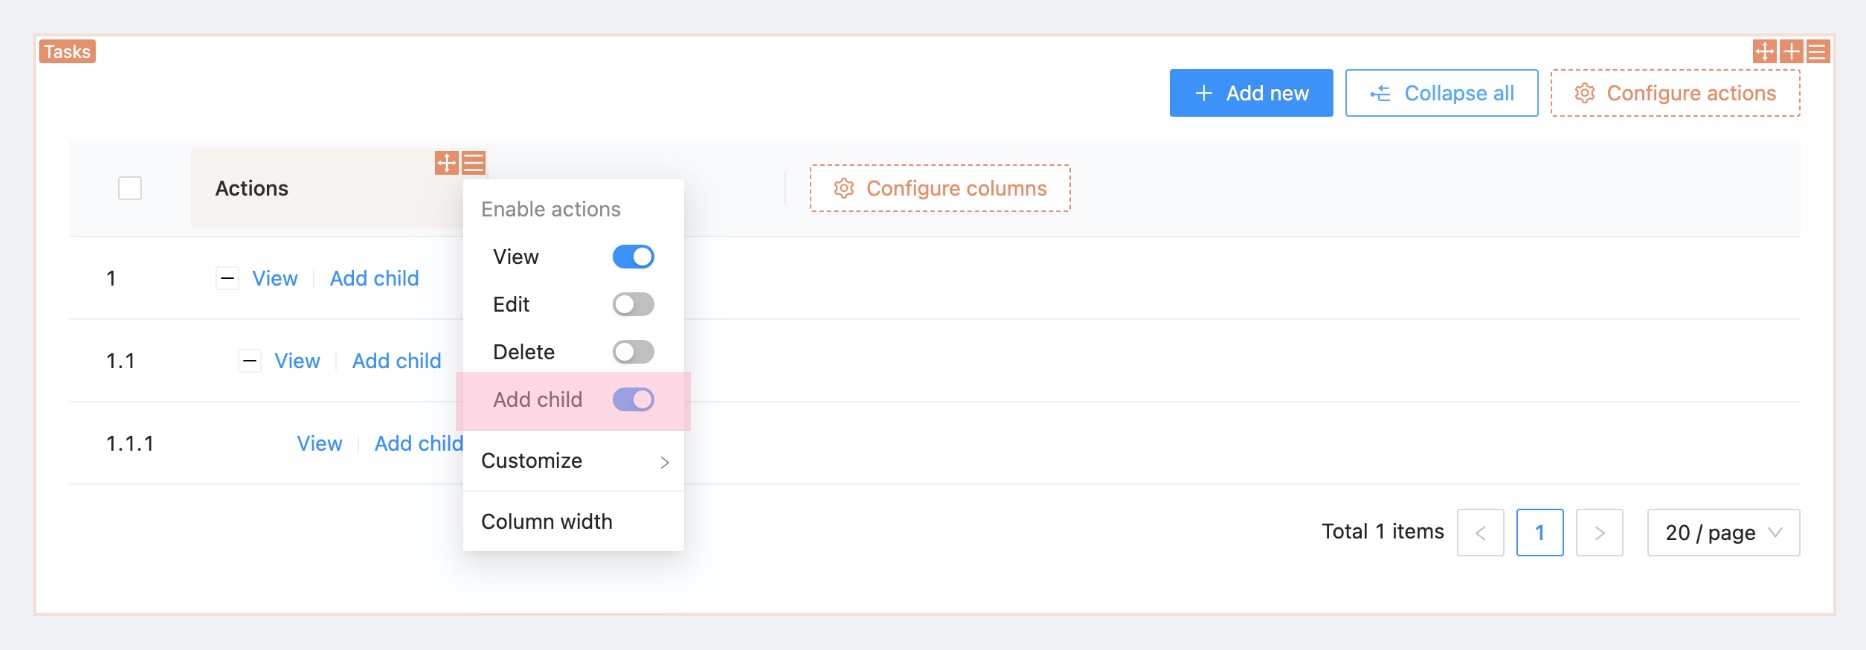Image resolution: width=1866 pixels, height=650 pixels.
Task: Enable the Edit action toggle
Action: tap(633, 304)
